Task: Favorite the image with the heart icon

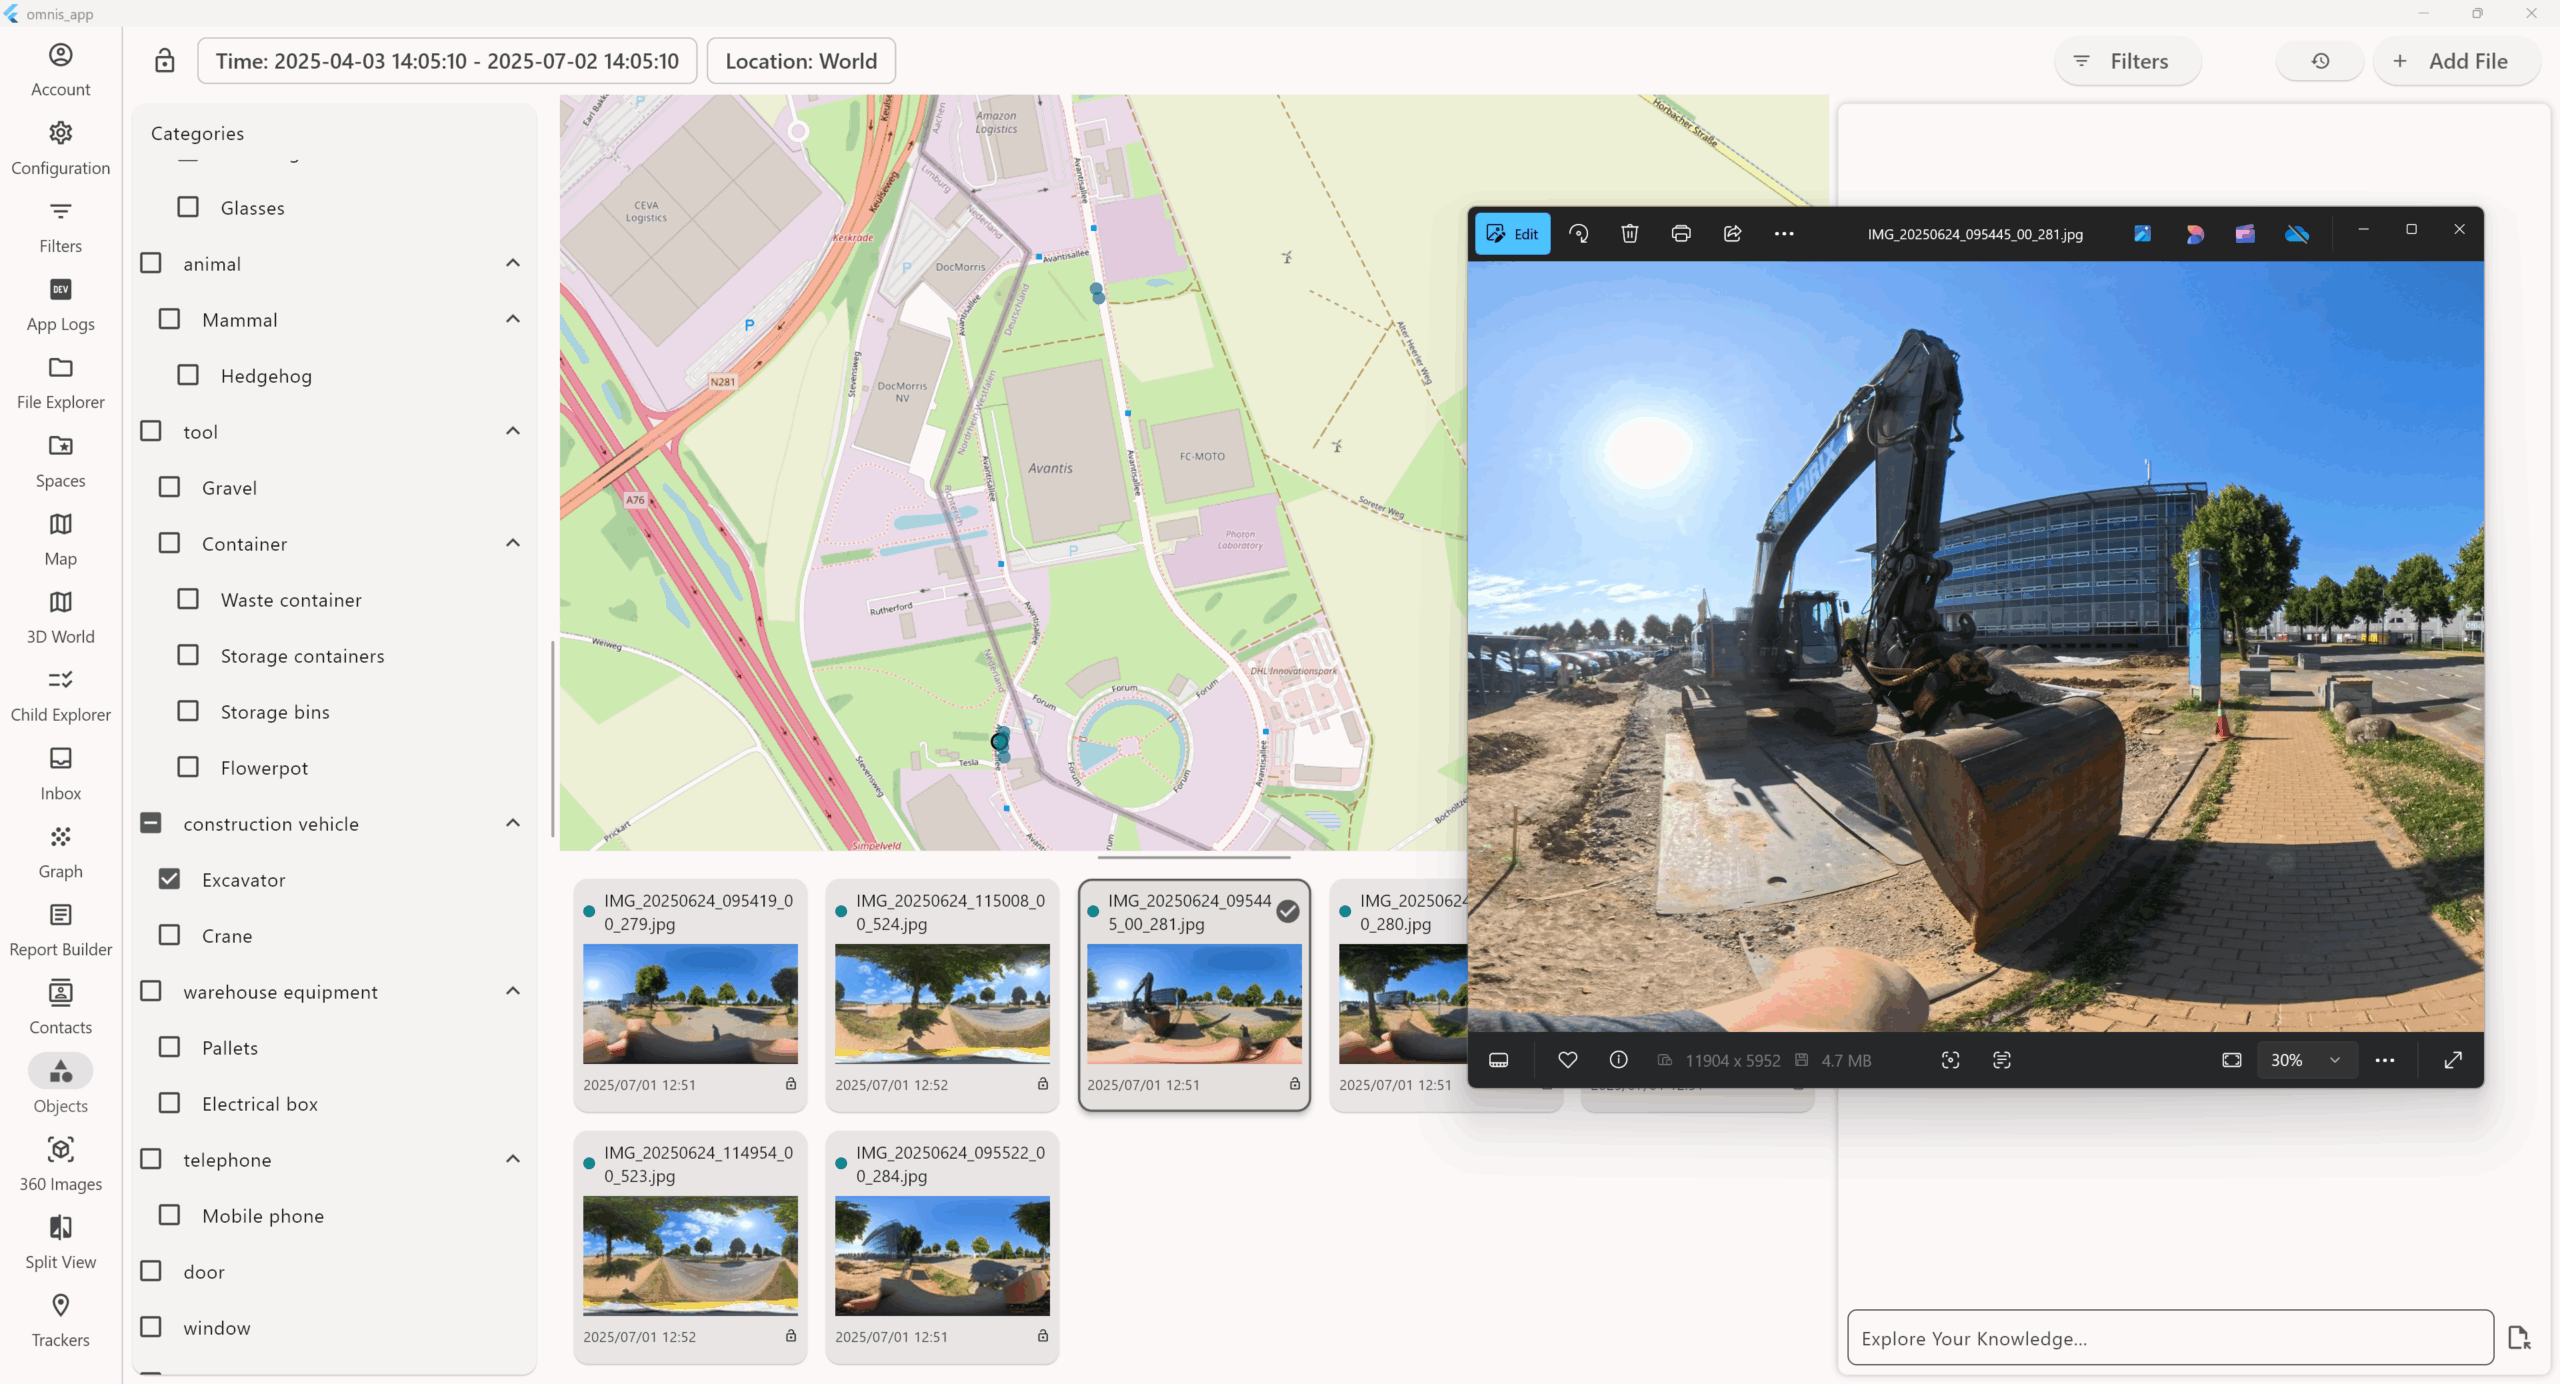Action: point(1567,1060)
